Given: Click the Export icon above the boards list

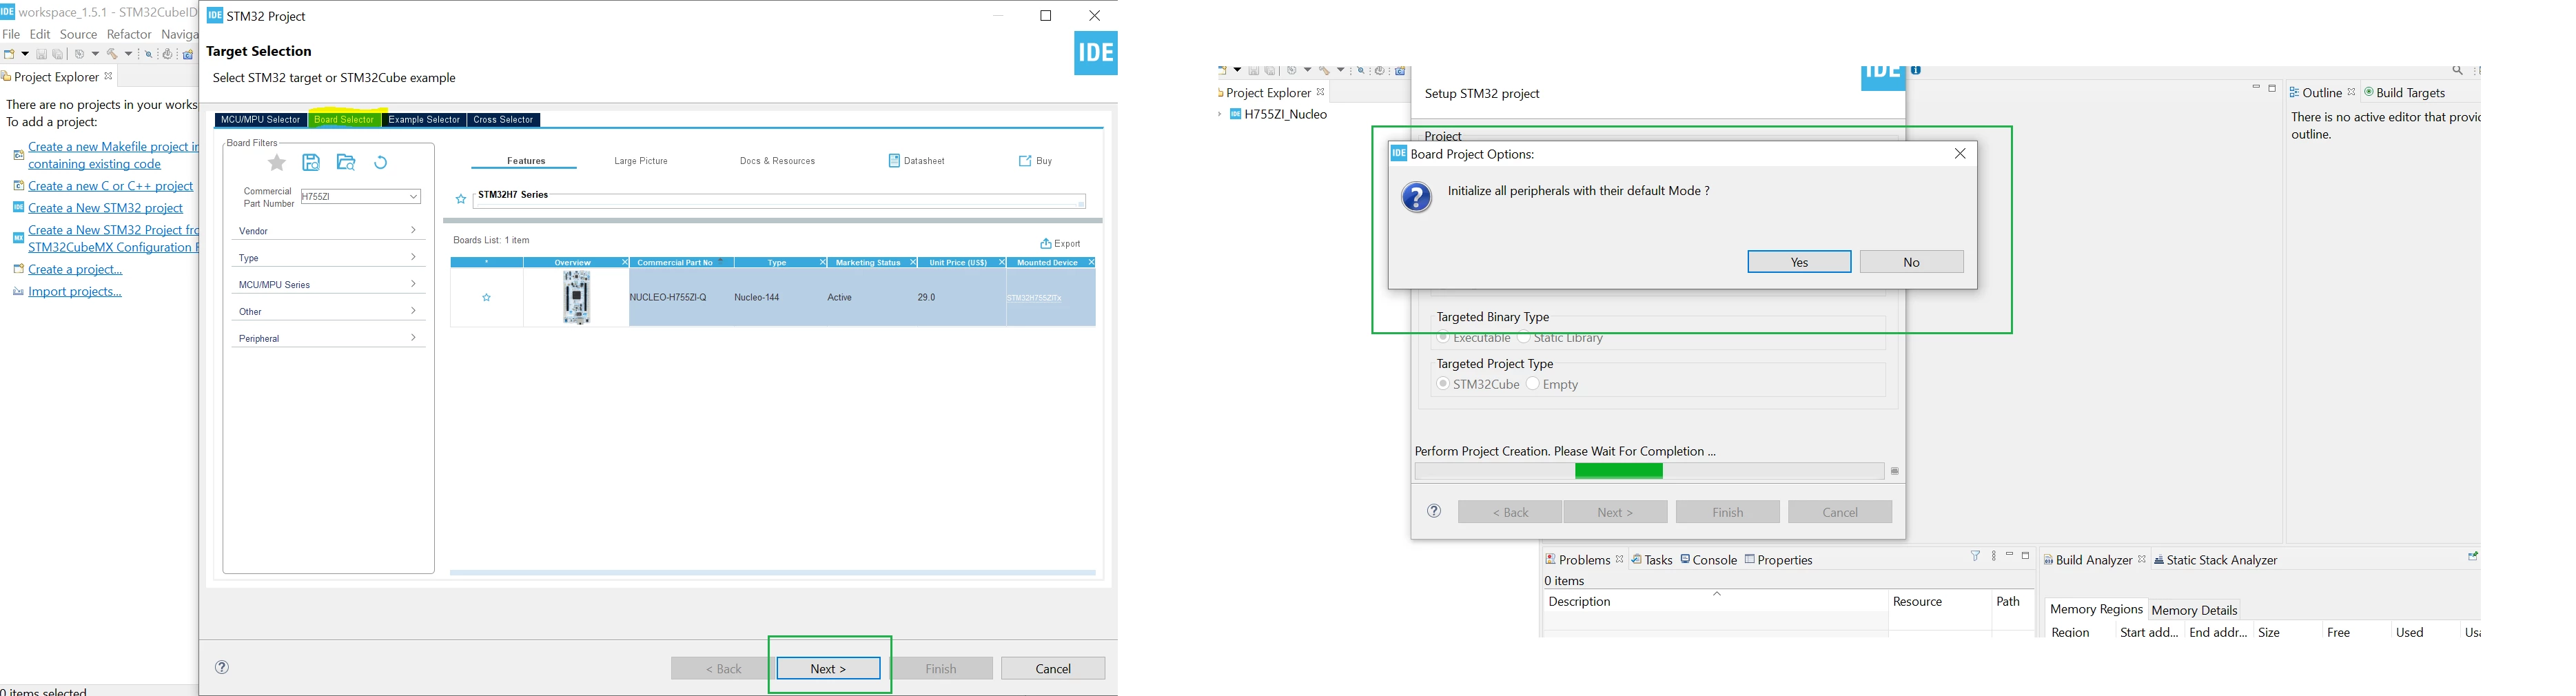Looking at the screenshot, I should coord(1060,244).
